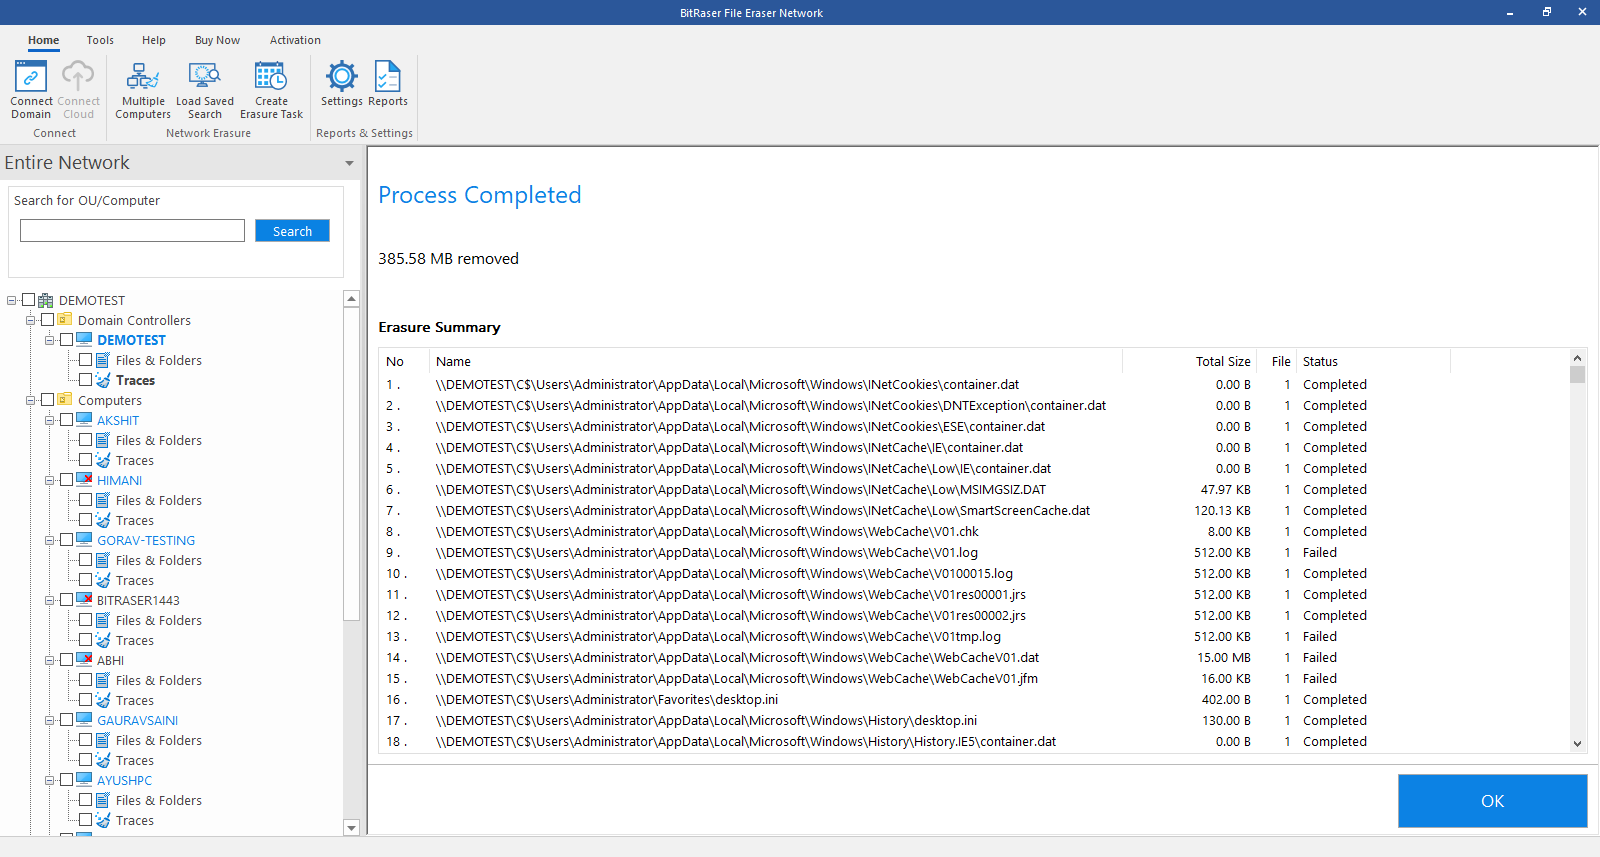Click Files & Folders icon under AKSHIT
The height and width of the screenshot is (857, 1600).
[103, 440]
